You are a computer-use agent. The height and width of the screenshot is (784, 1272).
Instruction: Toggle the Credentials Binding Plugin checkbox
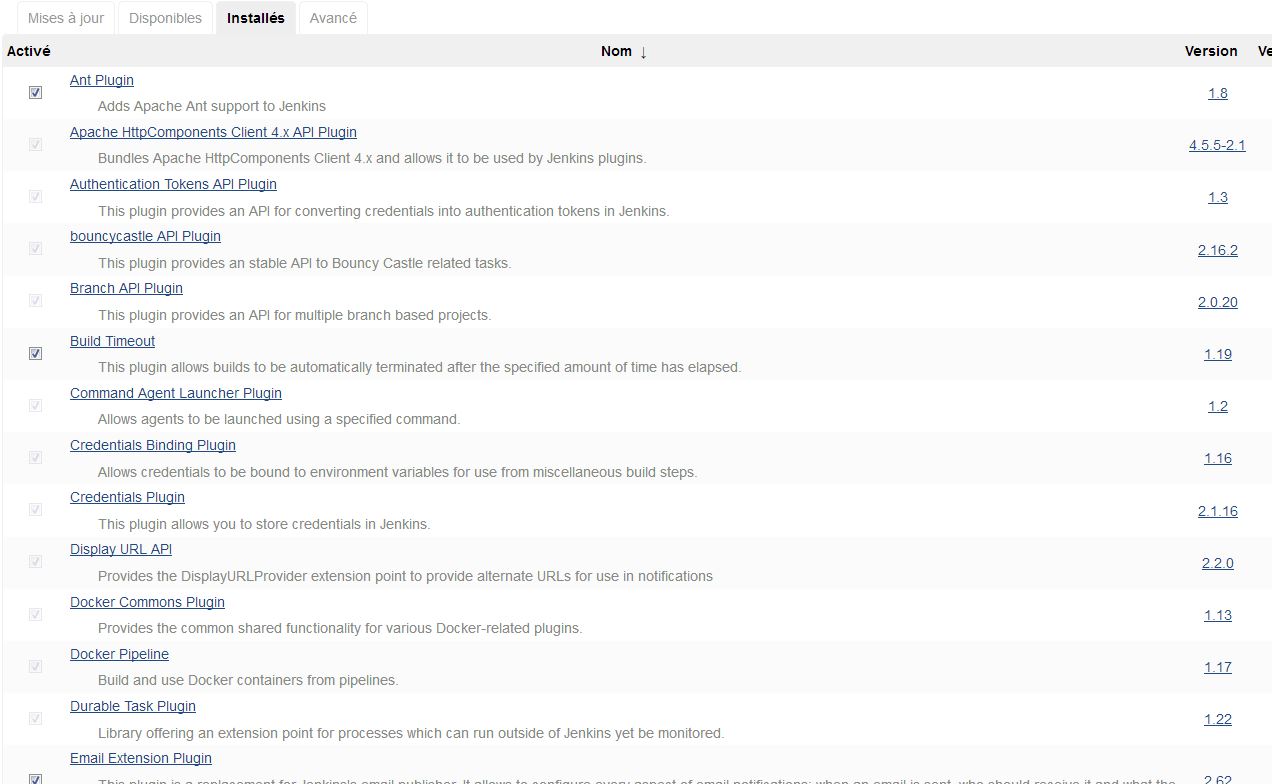click(36, 457)
